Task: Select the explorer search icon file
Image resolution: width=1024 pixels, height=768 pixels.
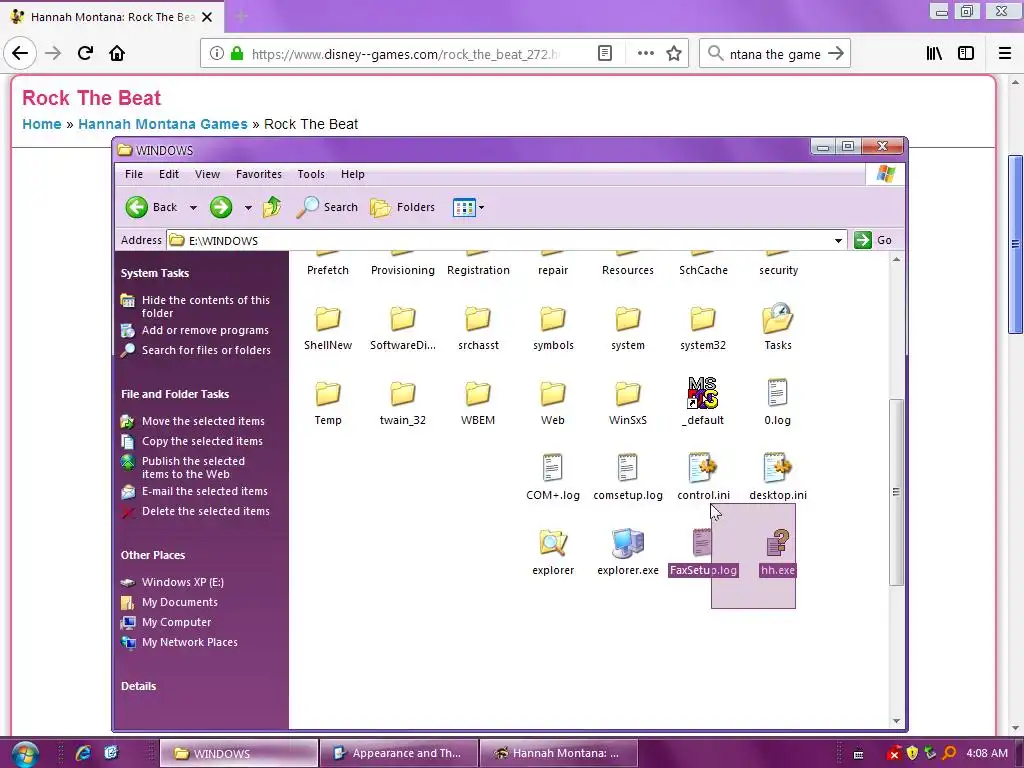Action: (553, 553)
